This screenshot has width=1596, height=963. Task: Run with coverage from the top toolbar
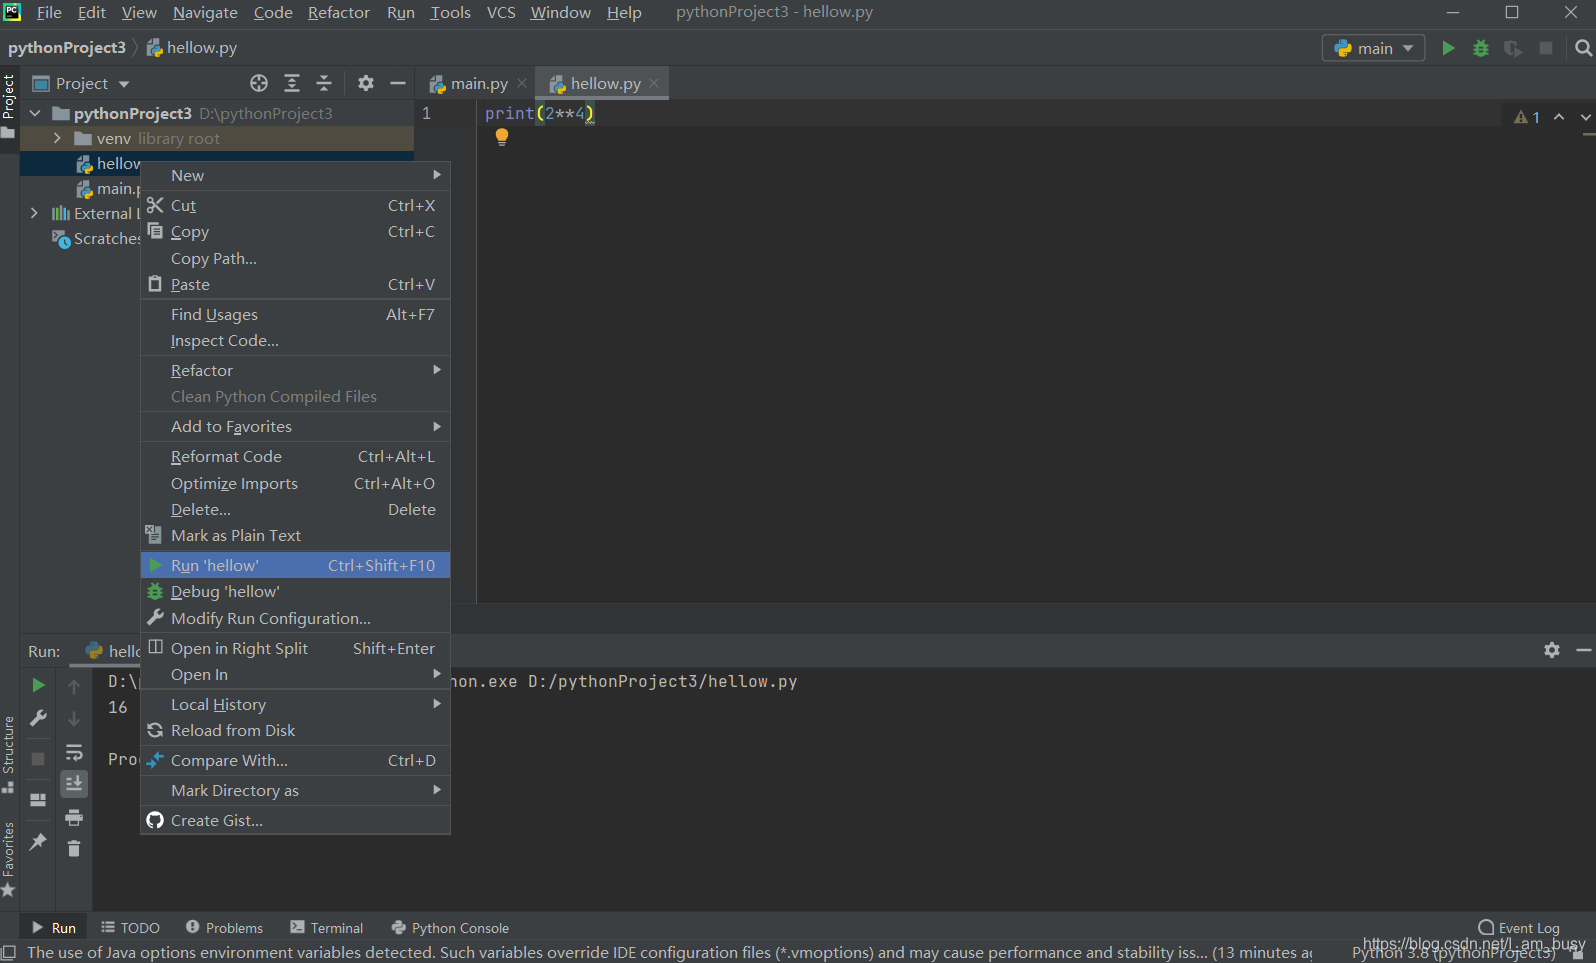1513,48
